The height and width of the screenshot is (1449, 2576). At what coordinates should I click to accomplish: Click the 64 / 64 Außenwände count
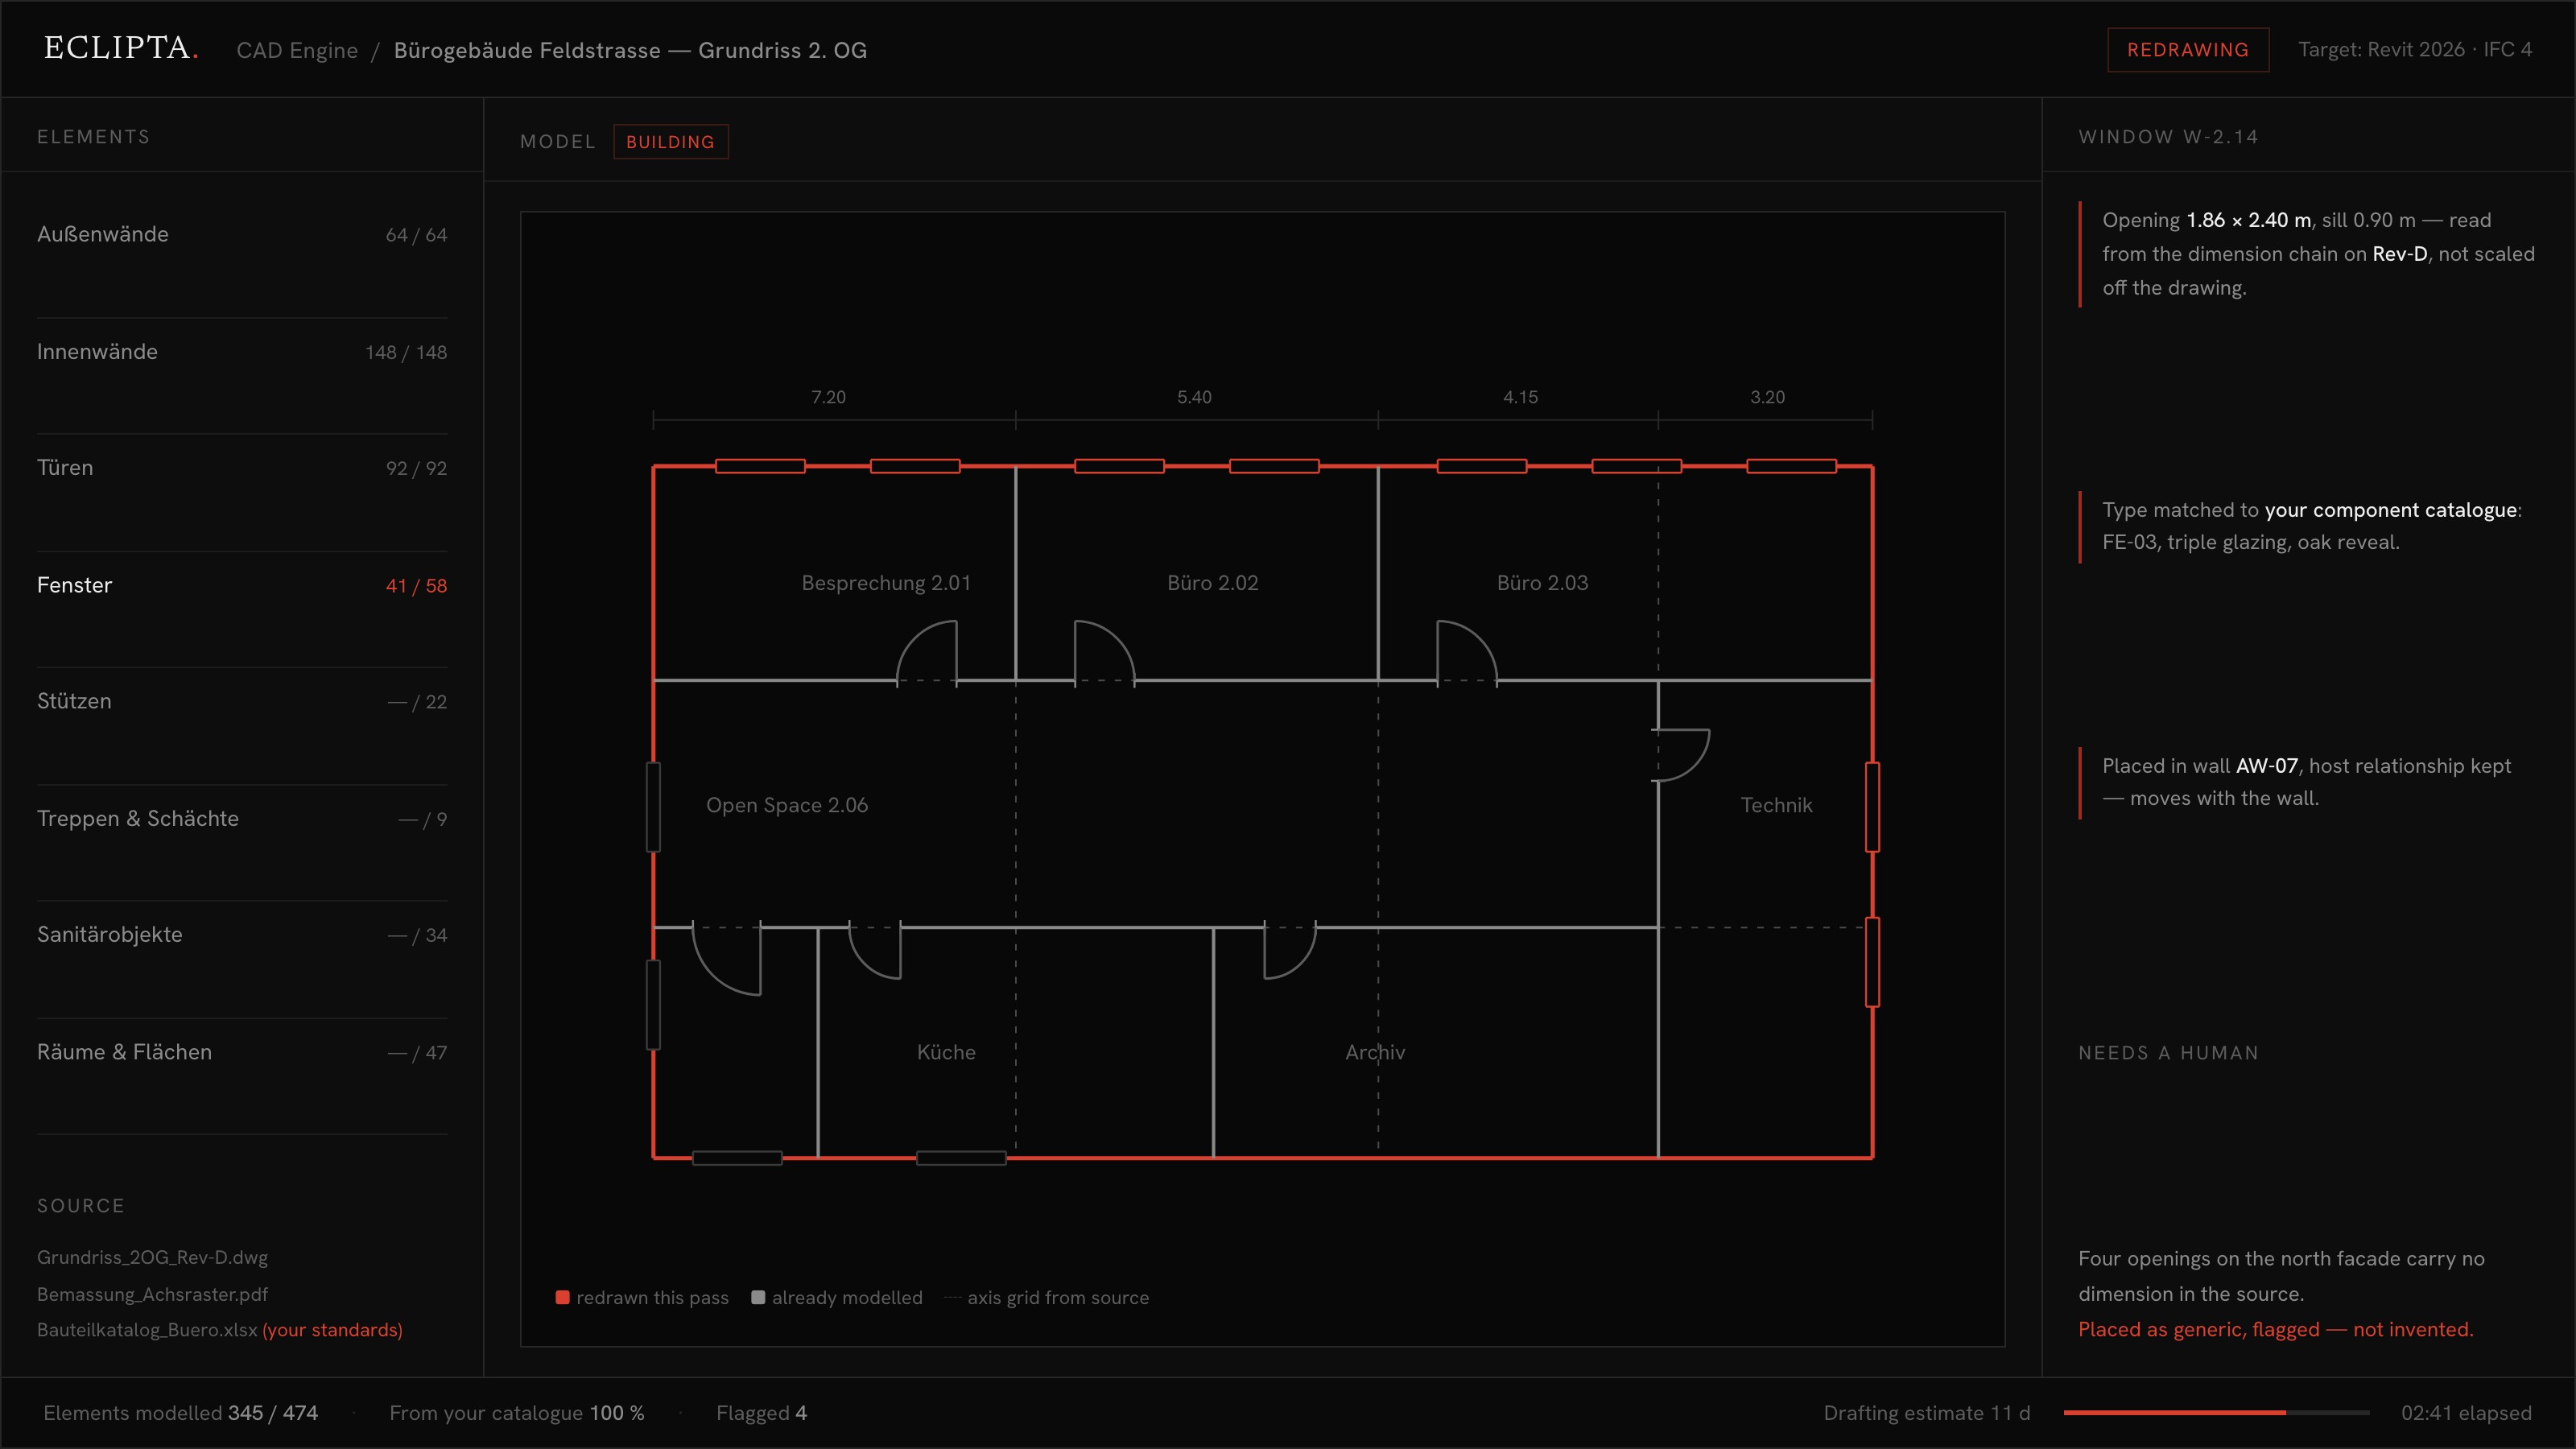[416, 235]
